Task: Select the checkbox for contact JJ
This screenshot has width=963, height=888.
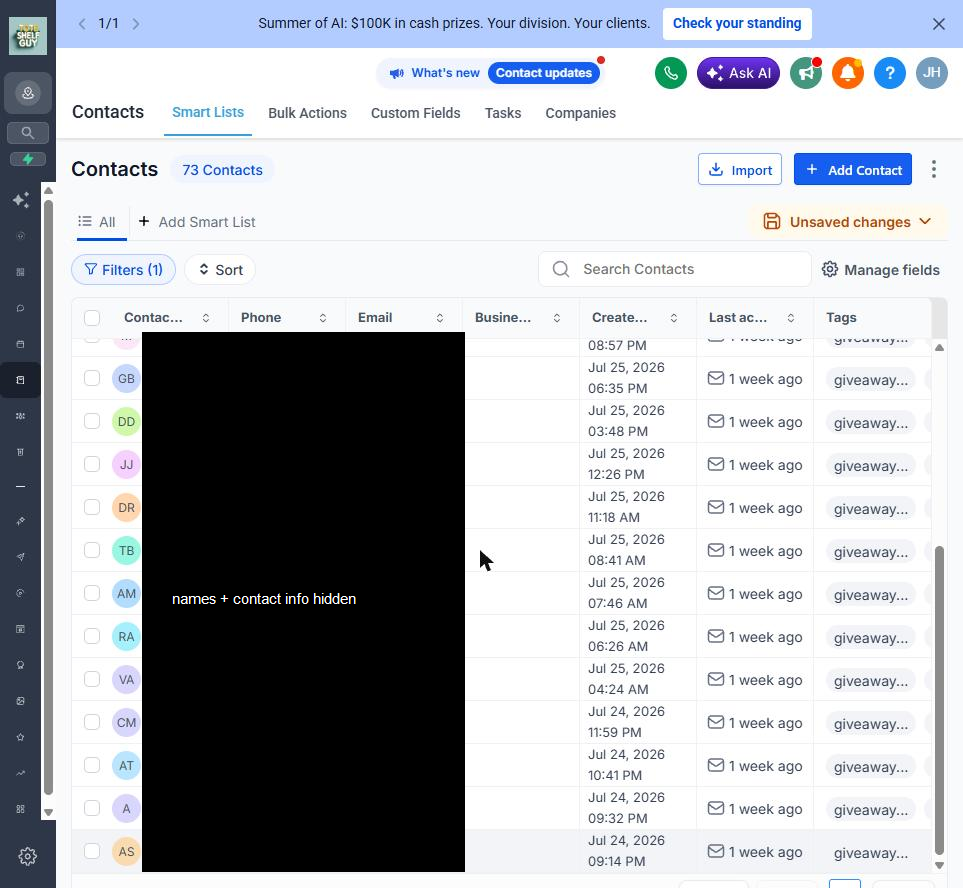Action: [92, 464]
